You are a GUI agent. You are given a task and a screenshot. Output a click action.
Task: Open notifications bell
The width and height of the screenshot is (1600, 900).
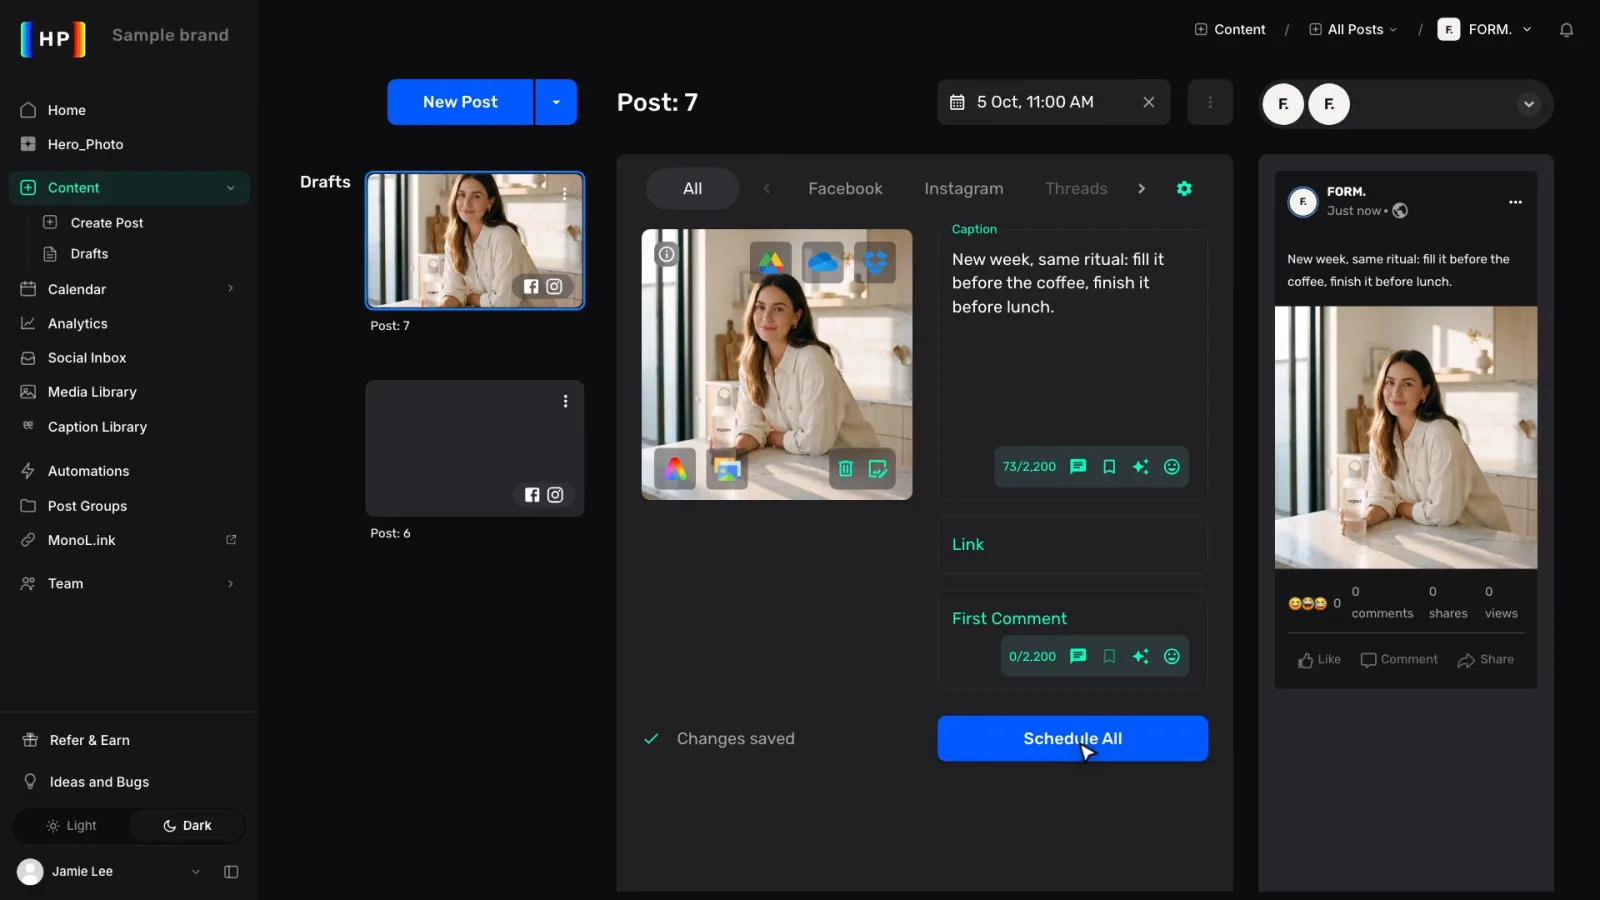click(1567, 30)
